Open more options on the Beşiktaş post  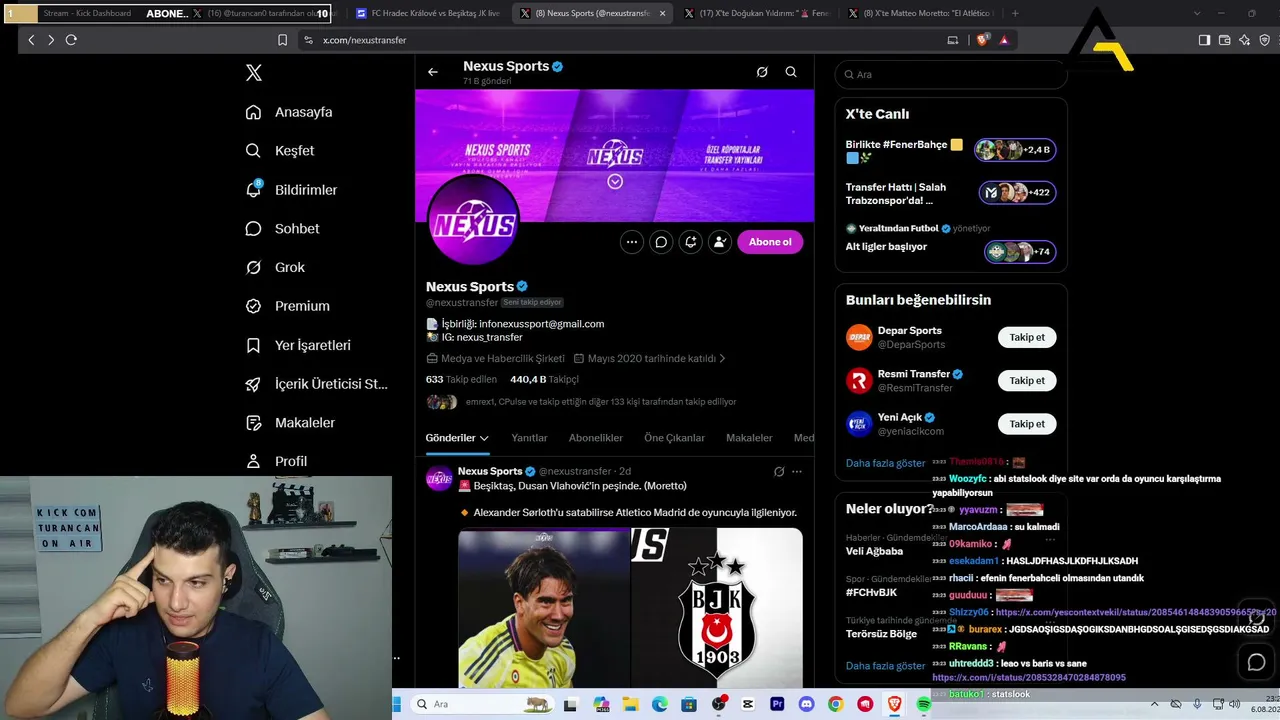pyautogui.click(x=797, y=471)
